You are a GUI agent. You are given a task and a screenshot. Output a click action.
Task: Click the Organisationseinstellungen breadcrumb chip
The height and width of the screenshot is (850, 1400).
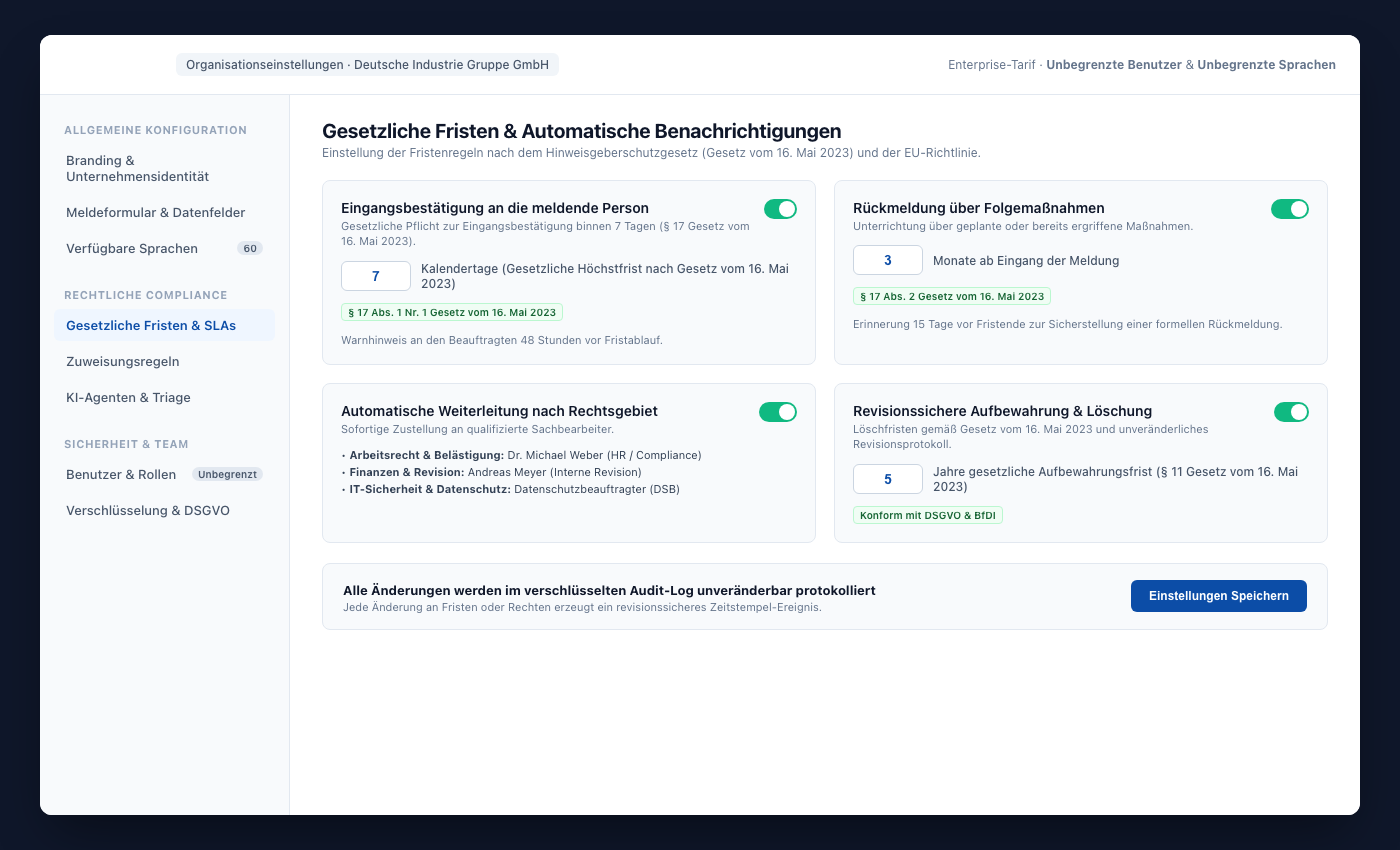tap(367, 65)
